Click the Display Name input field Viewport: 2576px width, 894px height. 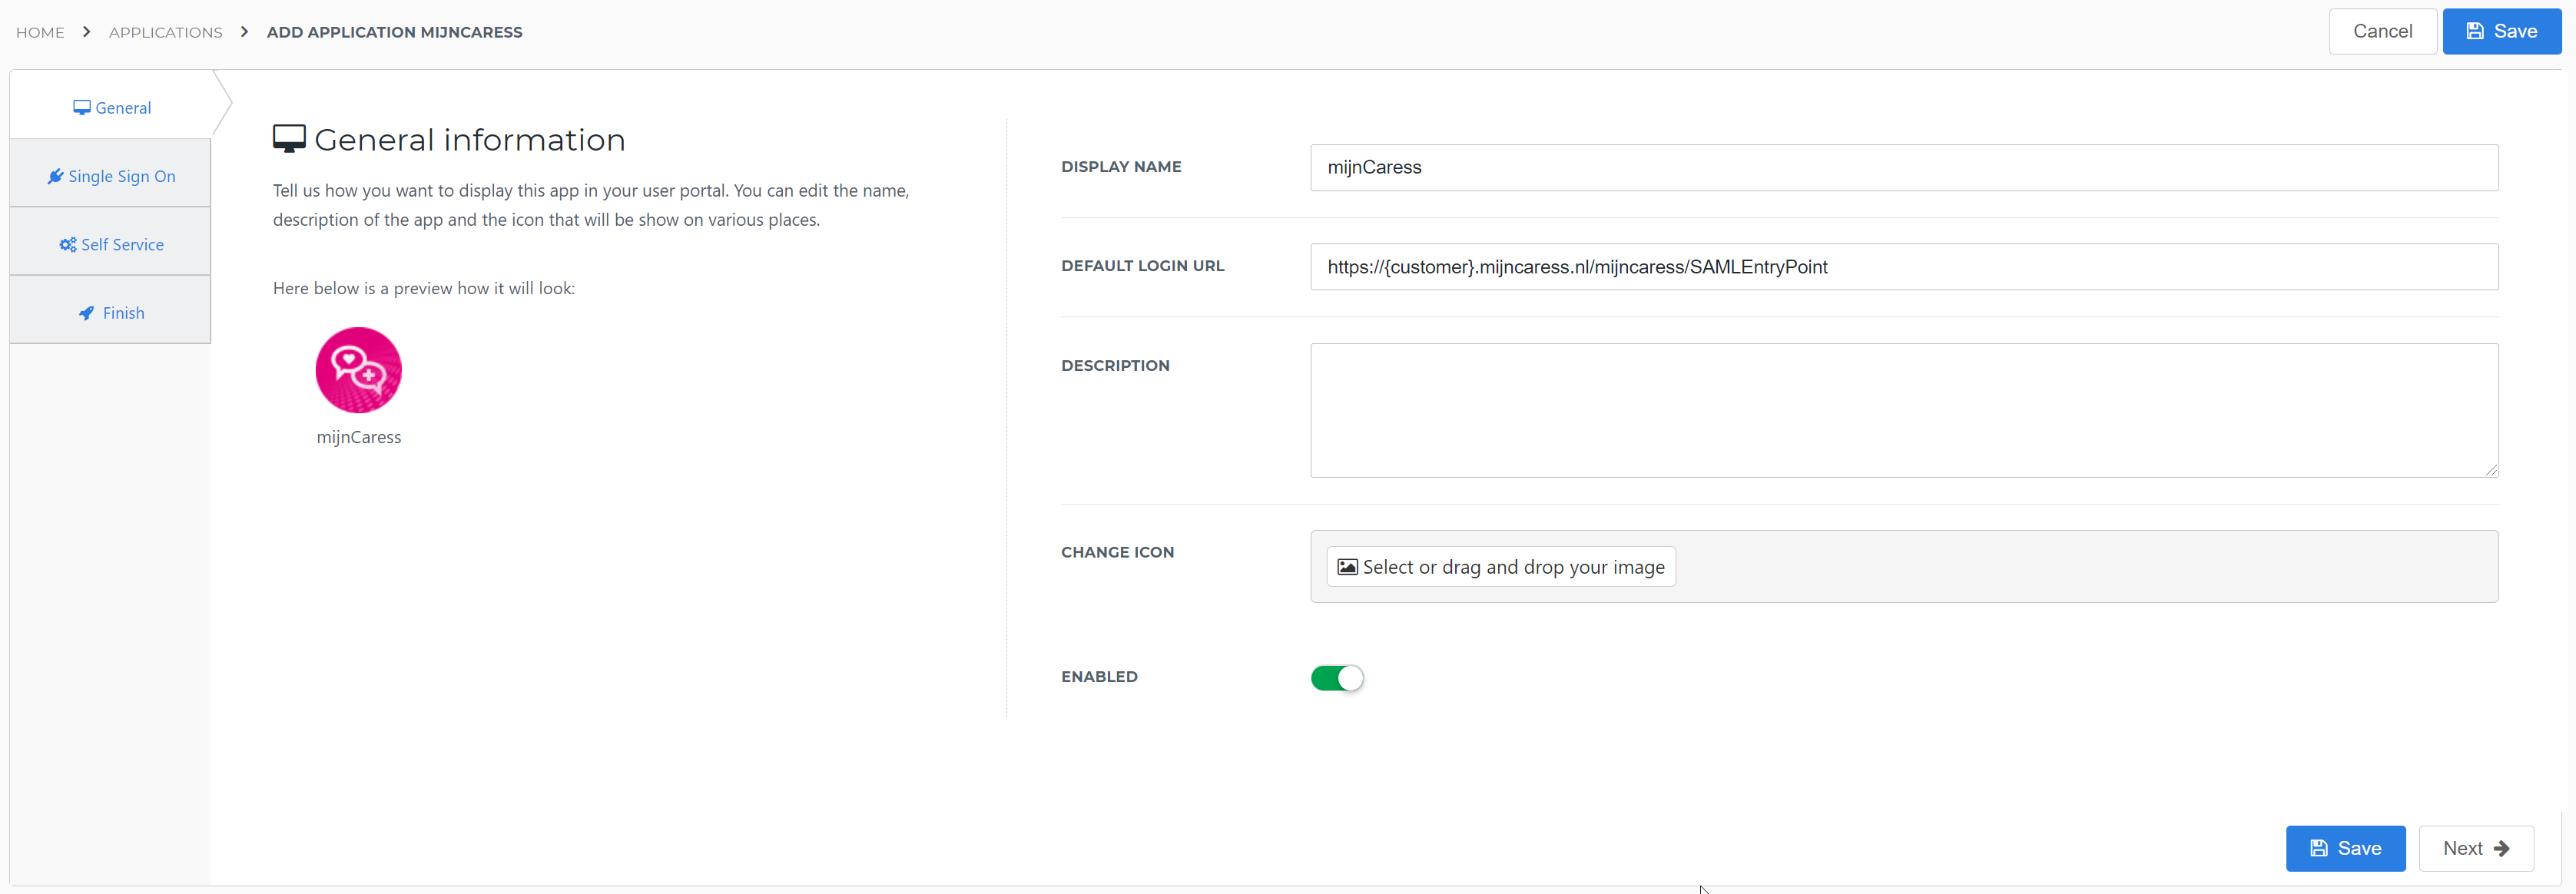tap(1902, 167)
